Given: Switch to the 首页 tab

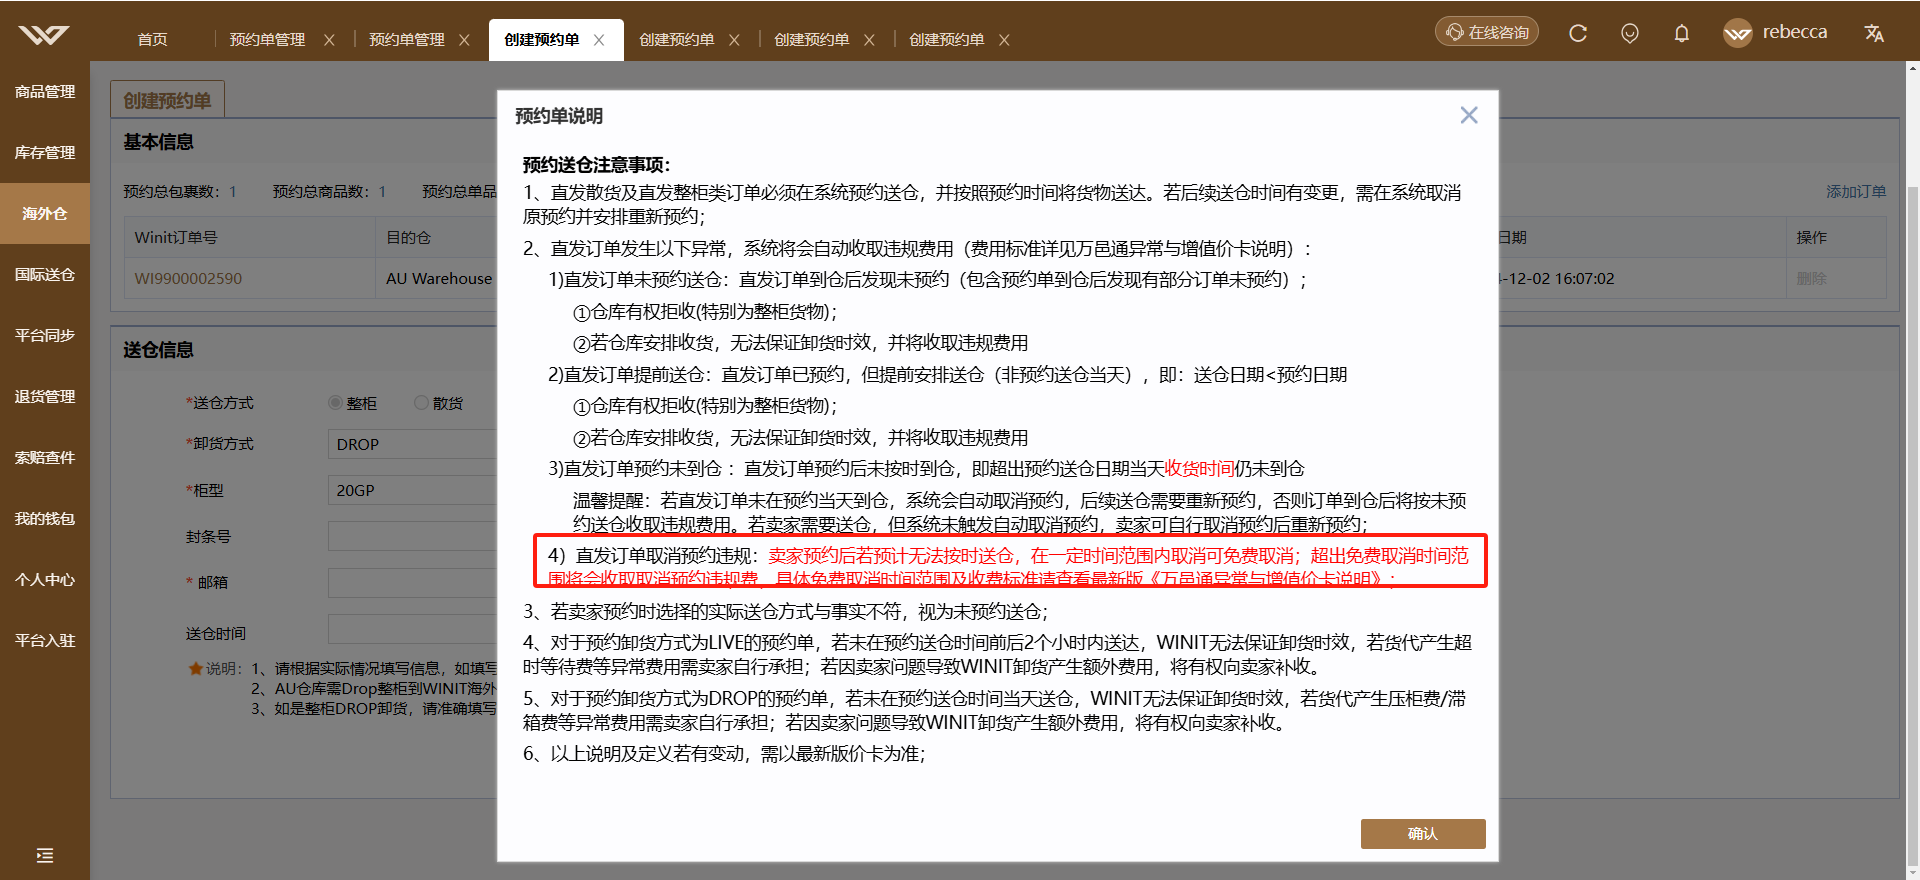Looking at the screenshot, I should 153,39.
